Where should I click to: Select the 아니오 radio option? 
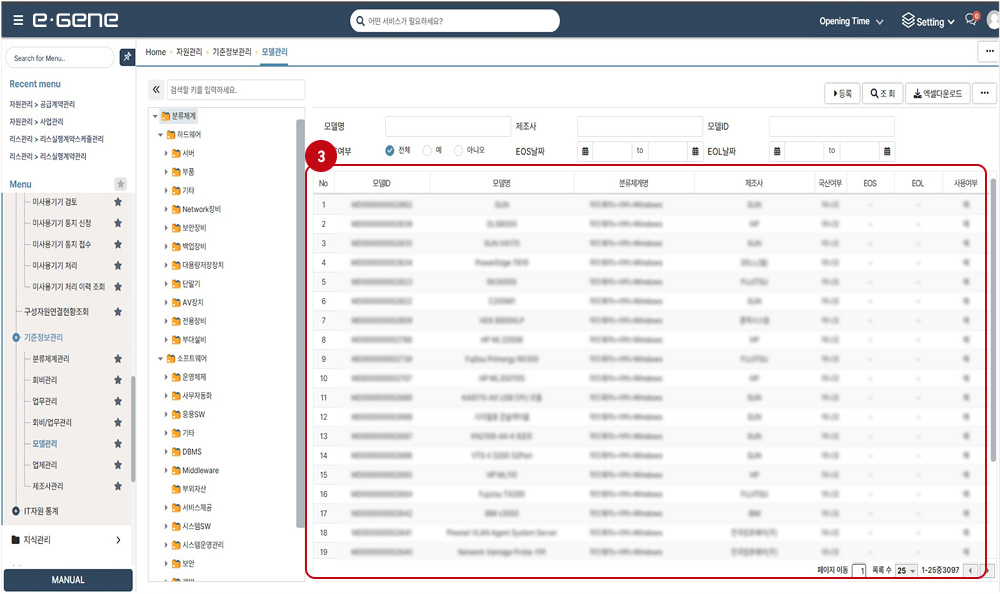click(458, 151)
